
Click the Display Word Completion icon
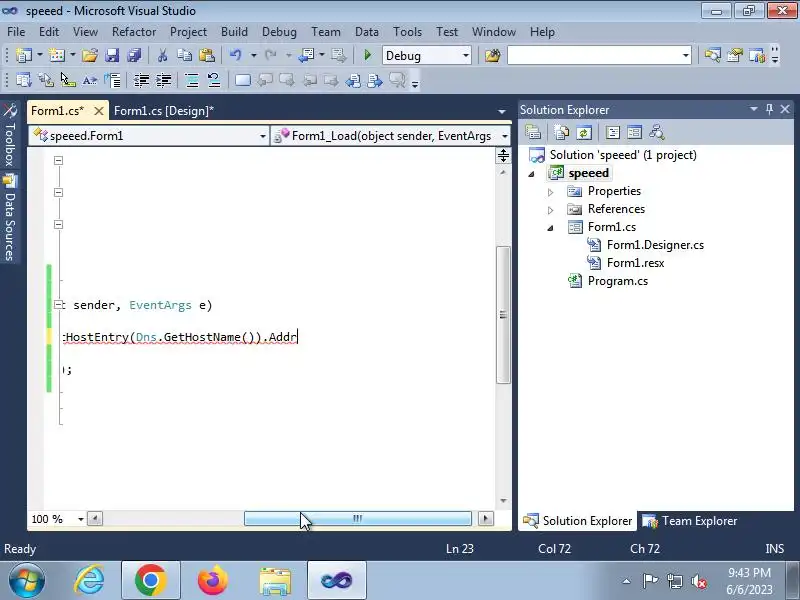(90, 80)
